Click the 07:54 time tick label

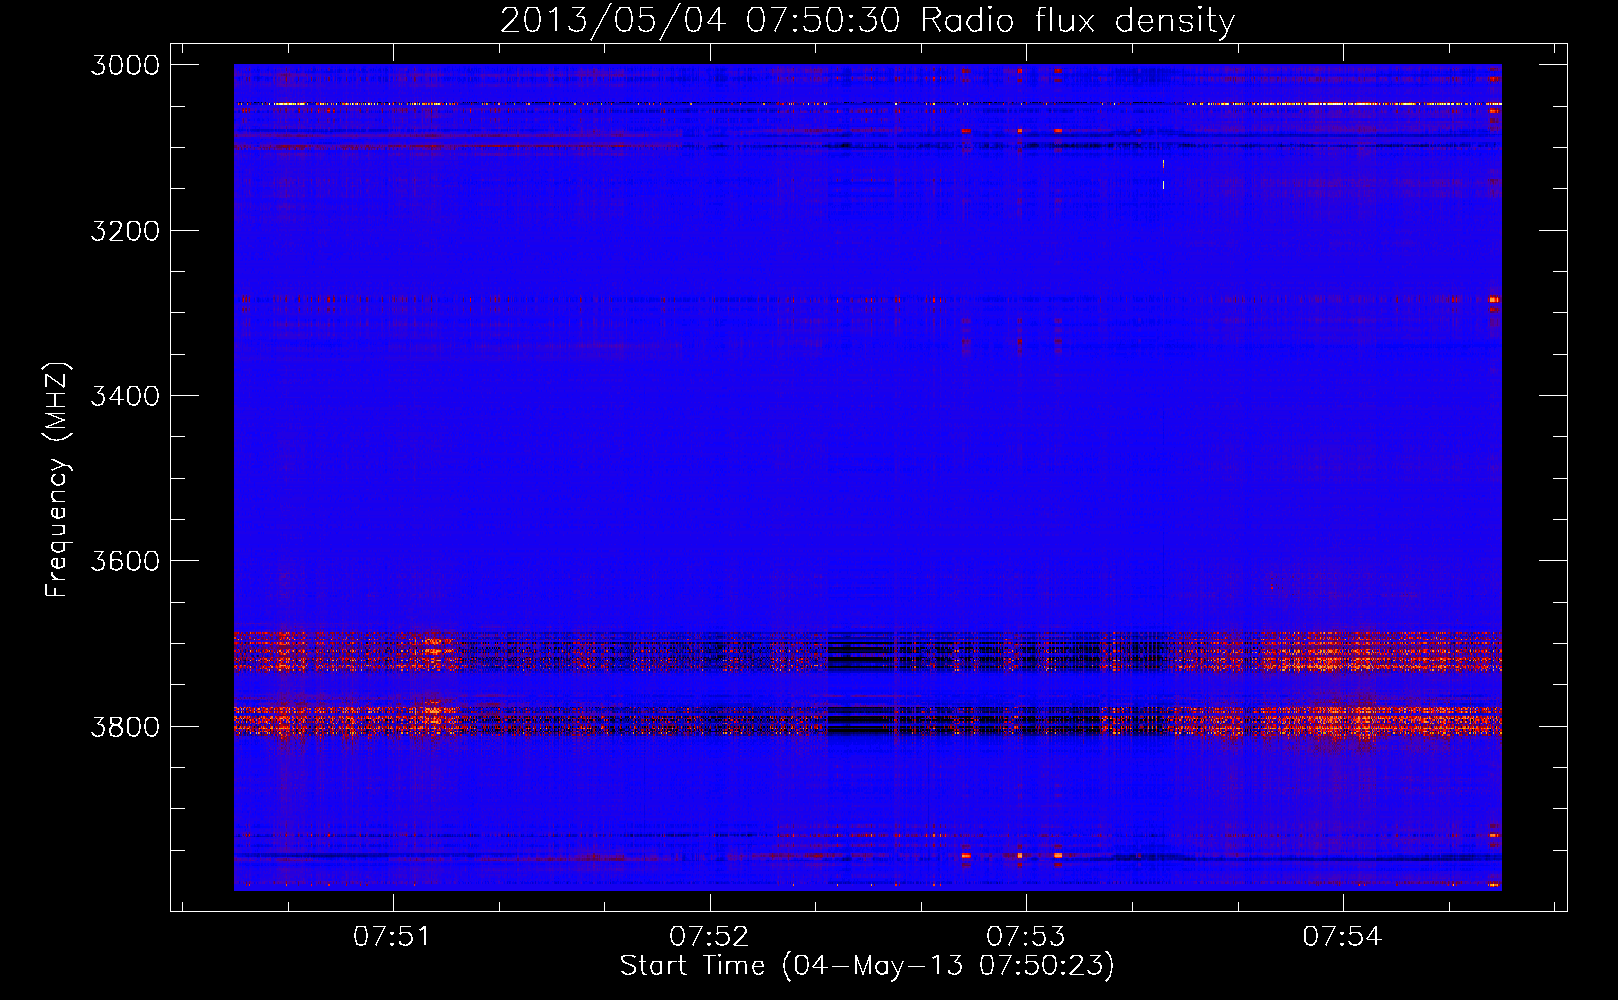[1343, 936]
